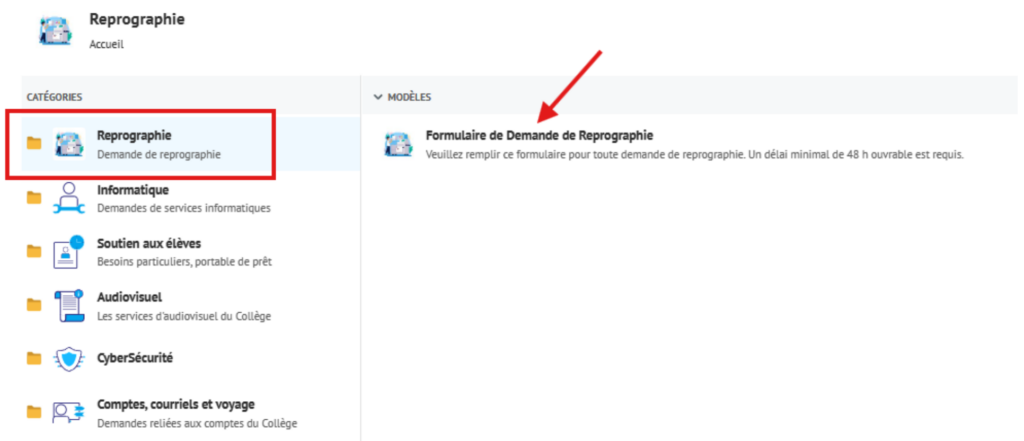Select the Informatique category

click(x=132, y=189)
